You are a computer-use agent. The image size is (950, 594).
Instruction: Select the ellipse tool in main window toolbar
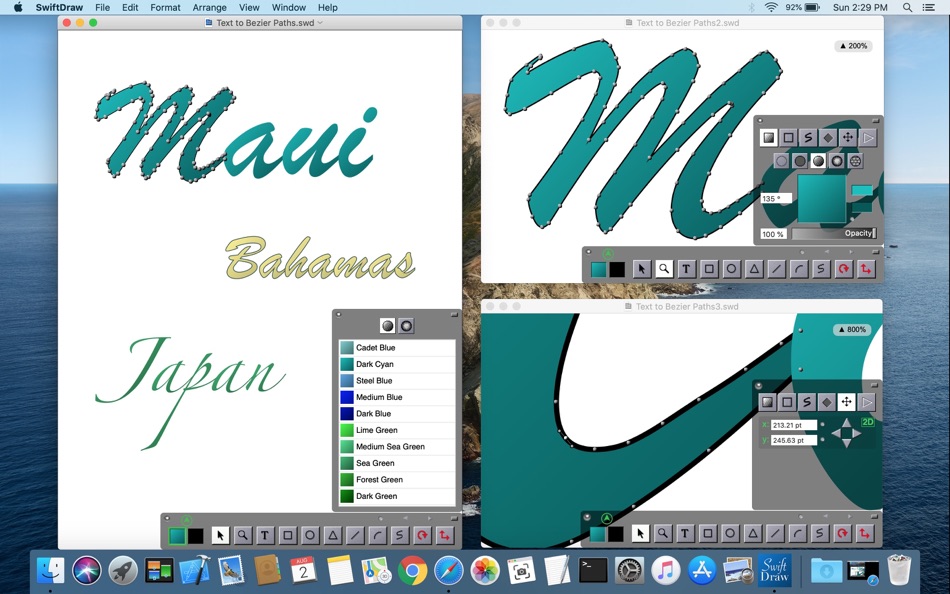pos(310,535)
